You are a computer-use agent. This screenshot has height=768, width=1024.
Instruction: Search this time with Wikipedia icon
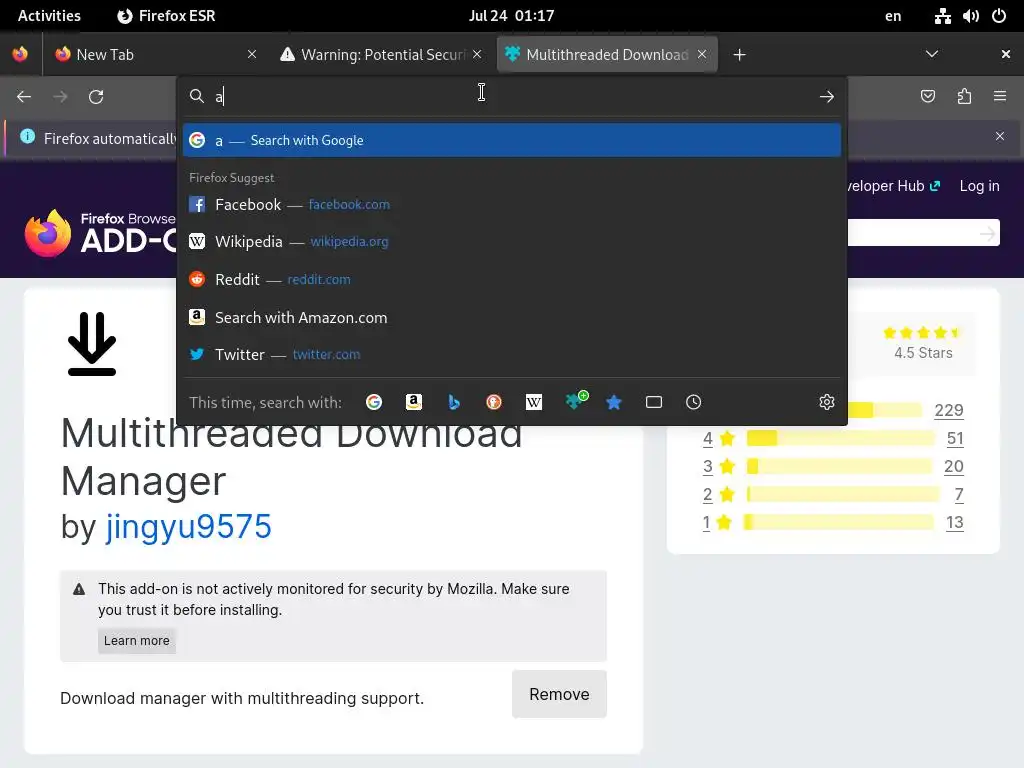click(534, 402)
